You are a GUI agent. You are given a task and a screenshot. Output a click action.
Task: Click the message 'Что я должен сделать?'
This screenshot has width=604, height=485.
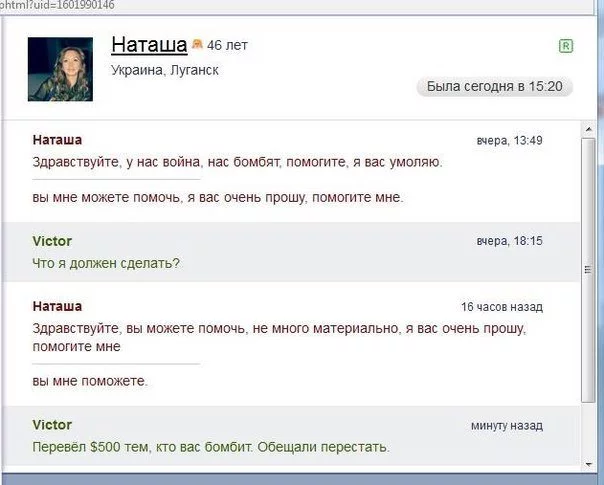[106, 263]
